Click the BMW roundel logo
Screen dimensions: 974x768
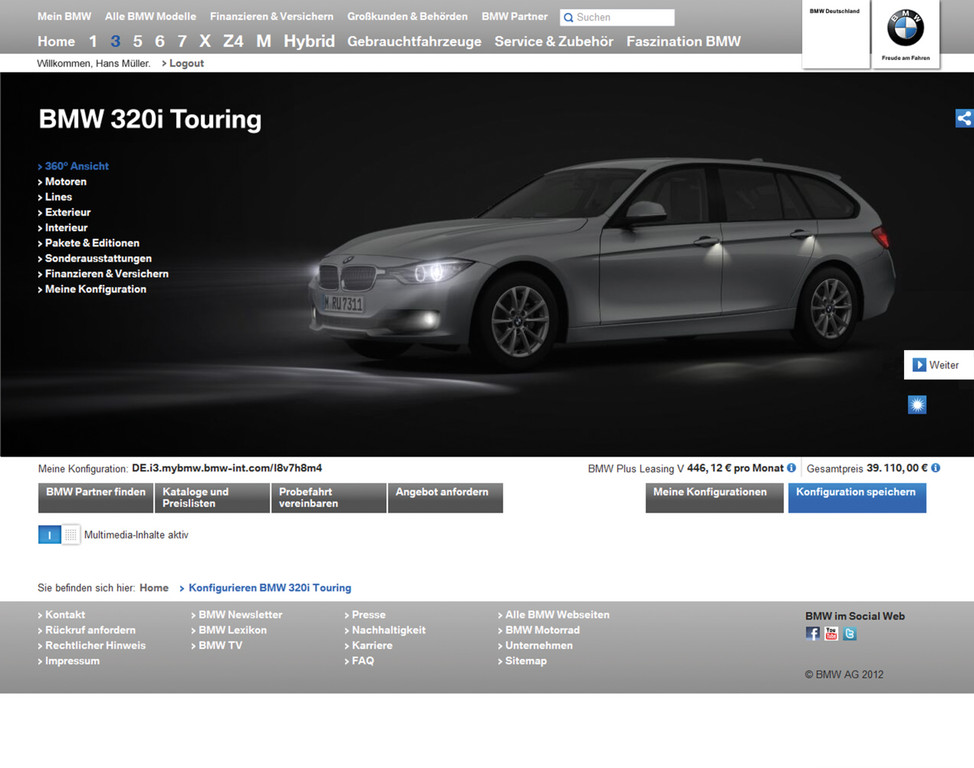905,28
